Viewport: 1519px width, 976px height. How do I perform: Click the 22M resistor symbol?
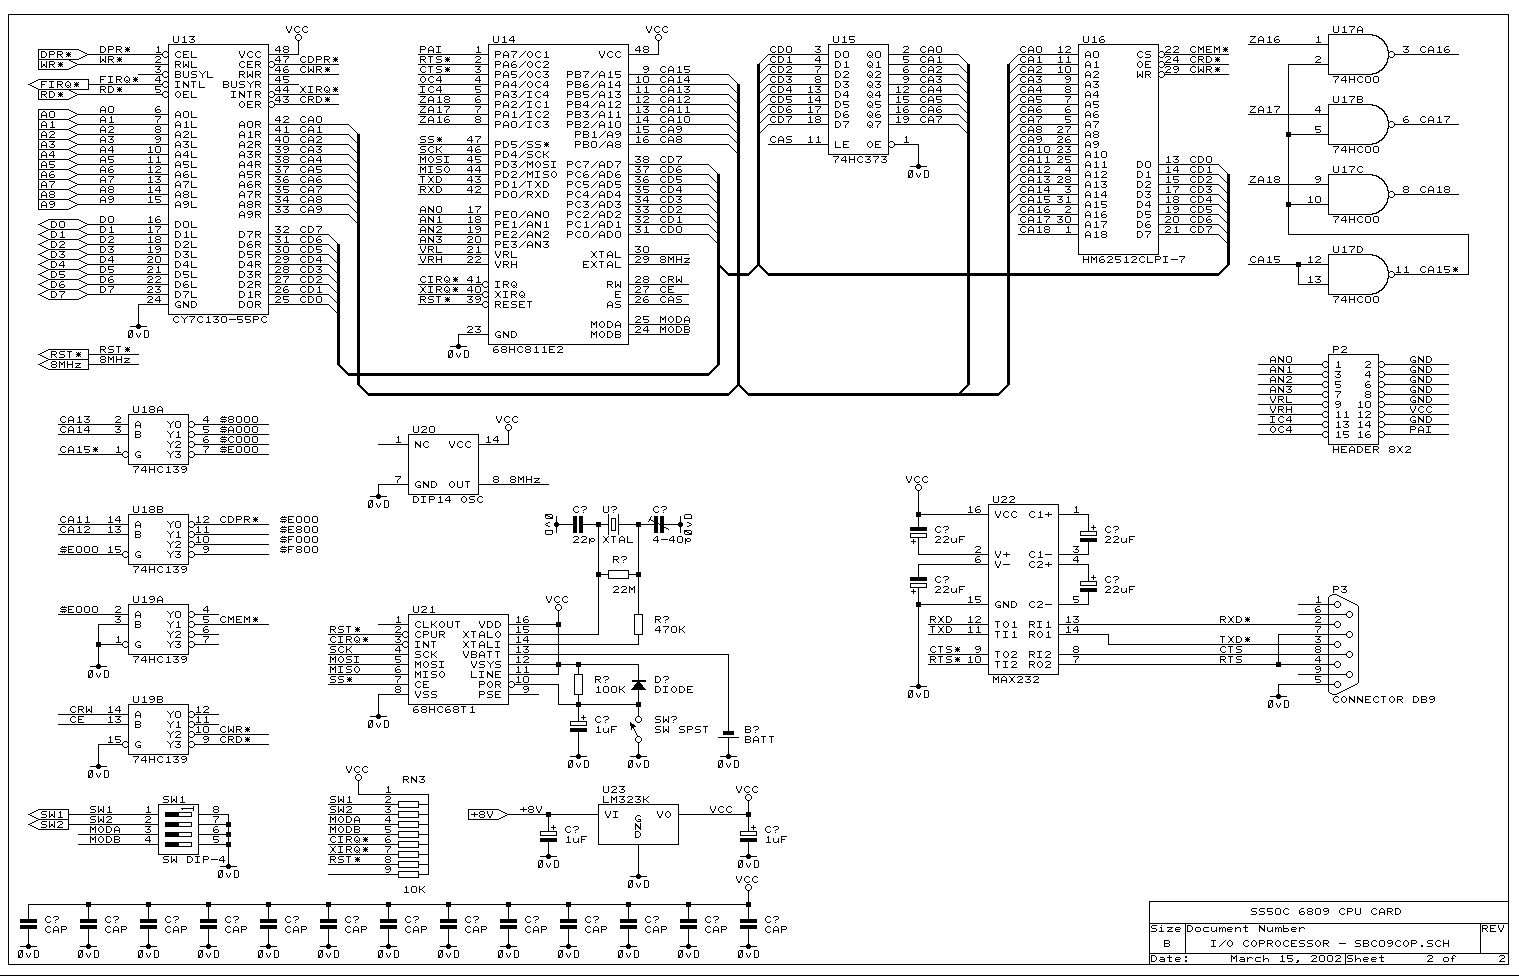click(619, 574)
